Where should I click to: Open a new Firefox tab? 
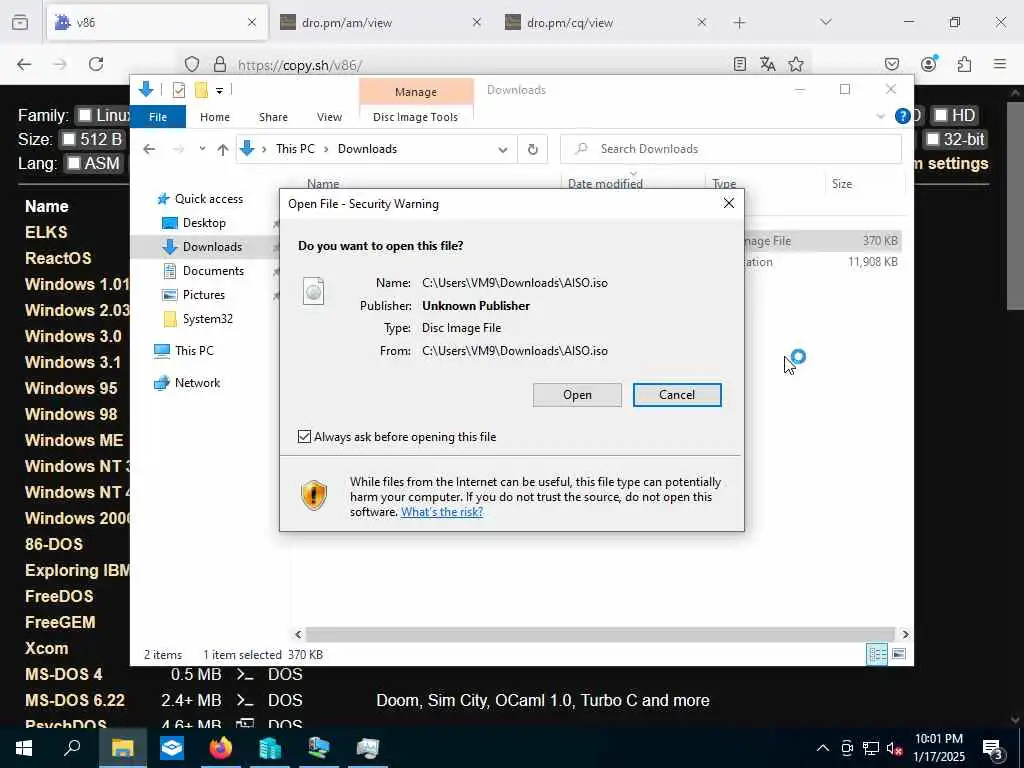click(x=739, y=23)
